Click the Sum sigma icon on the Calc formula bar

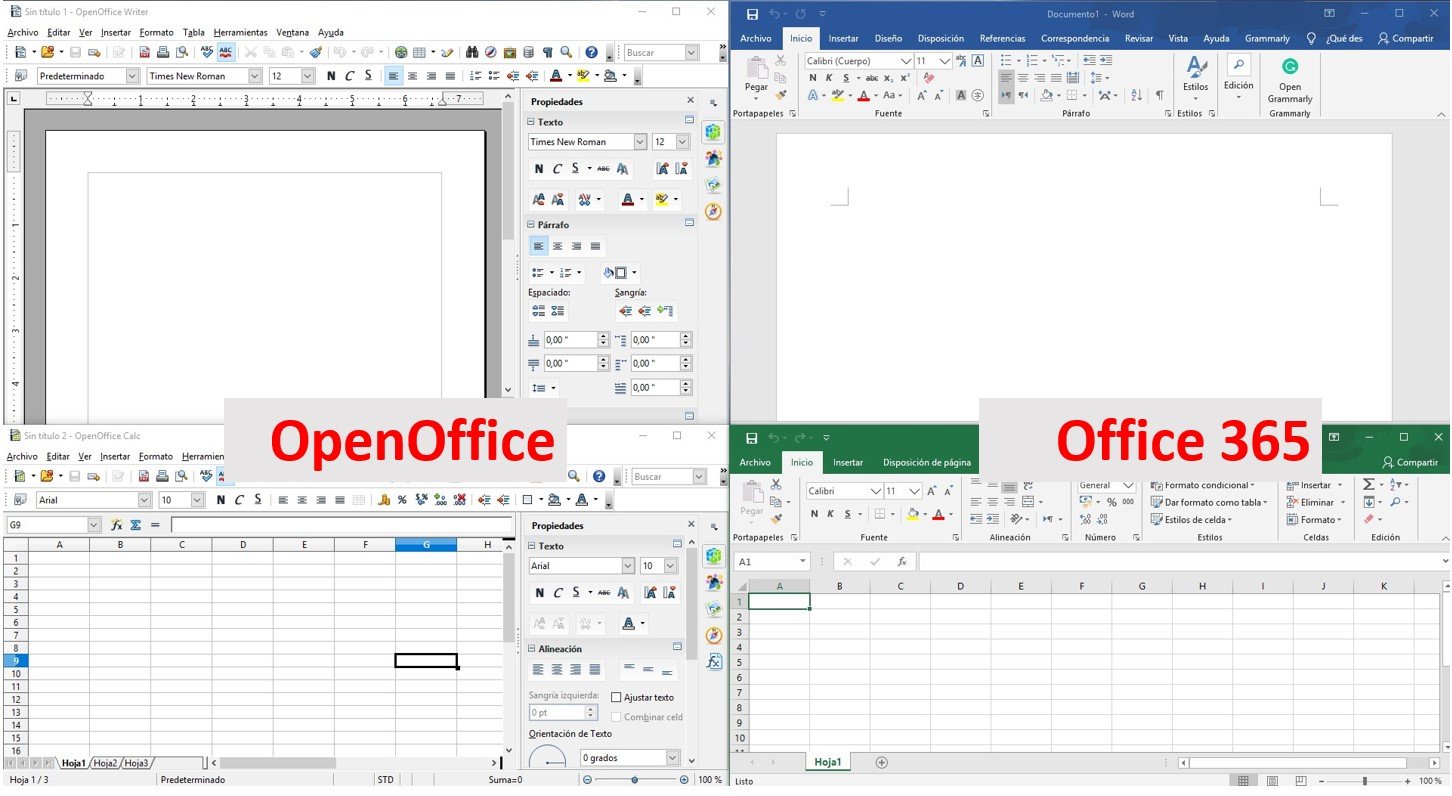coord(135,524)
